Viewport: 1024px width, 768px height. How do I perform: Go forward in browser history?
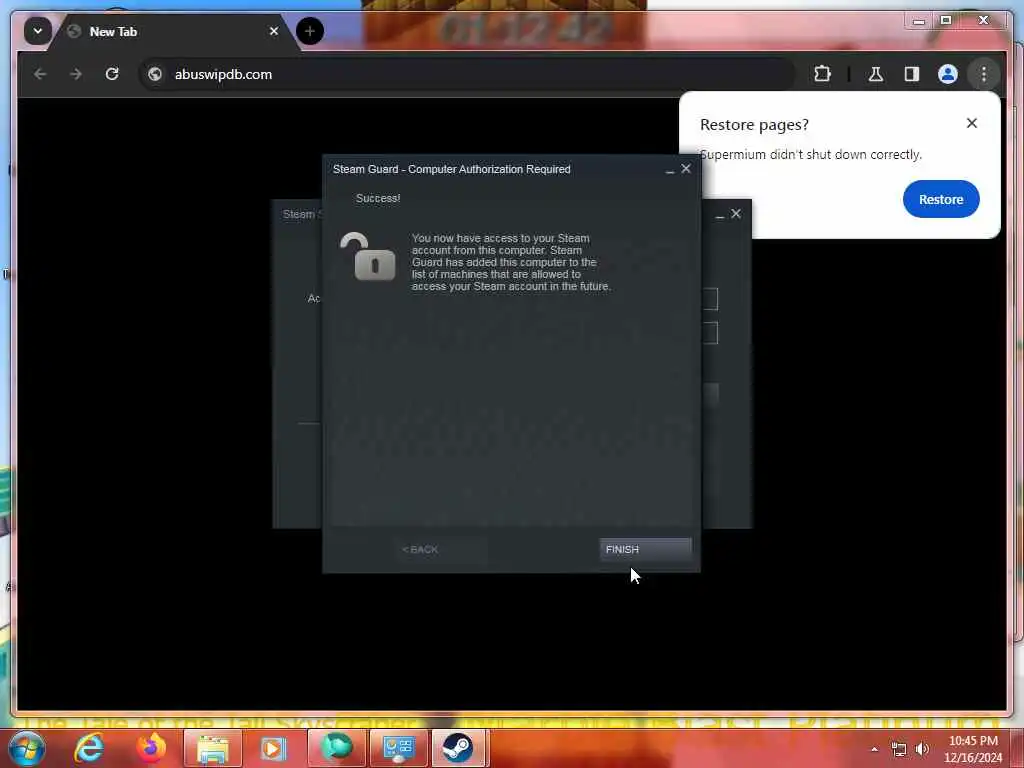76,74
